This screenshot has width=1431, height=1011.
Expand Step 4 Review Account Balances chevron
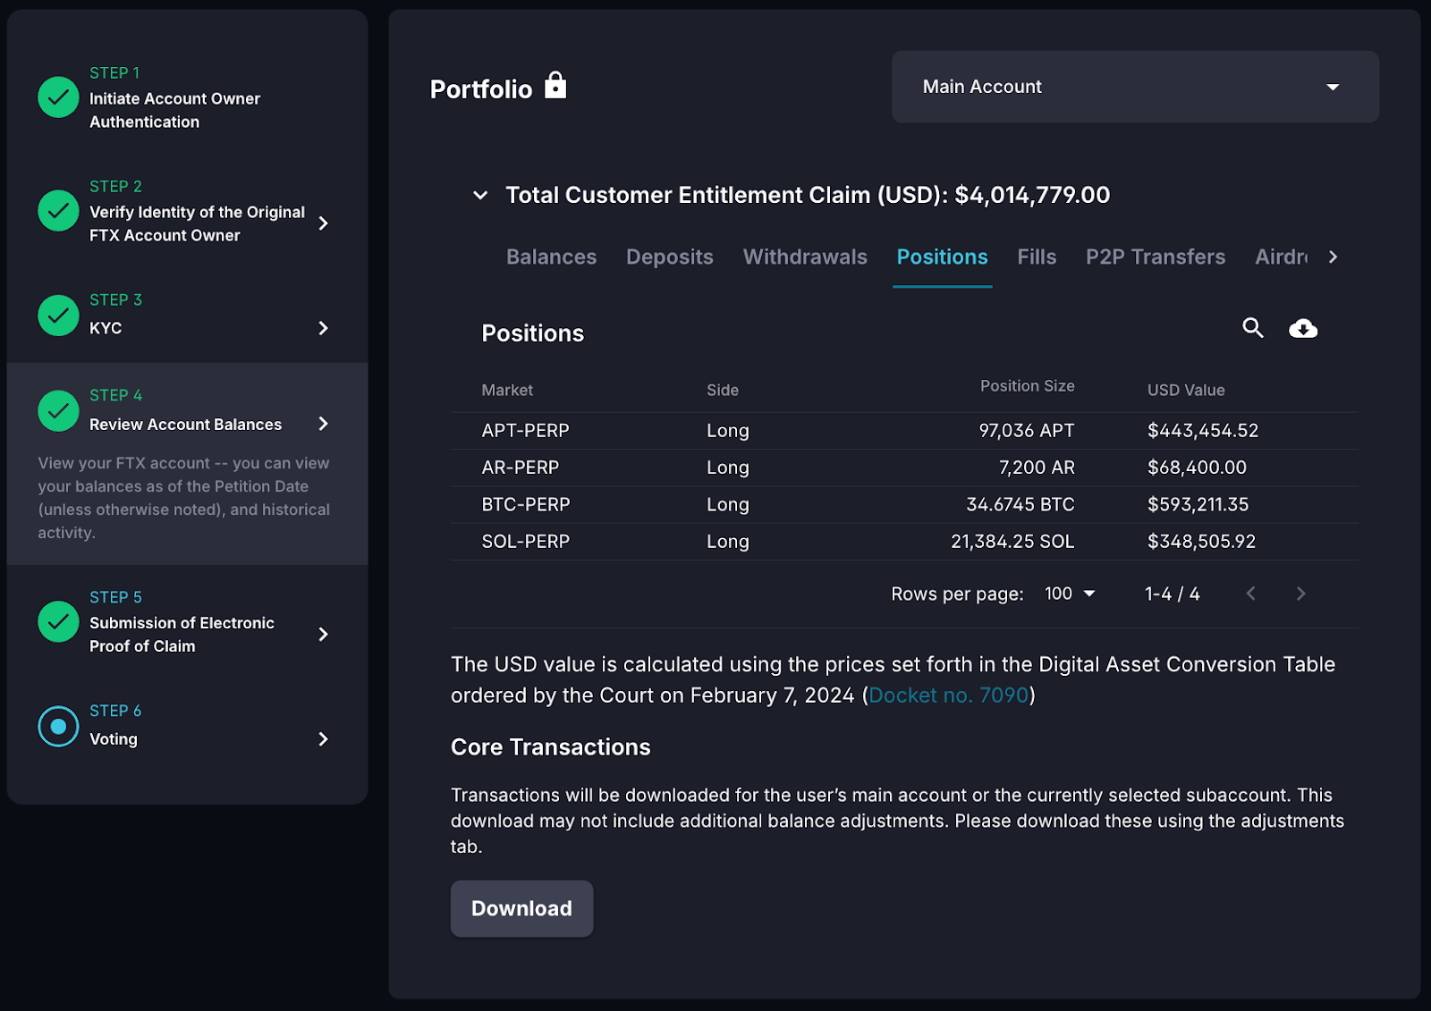(x=323, y=424)
